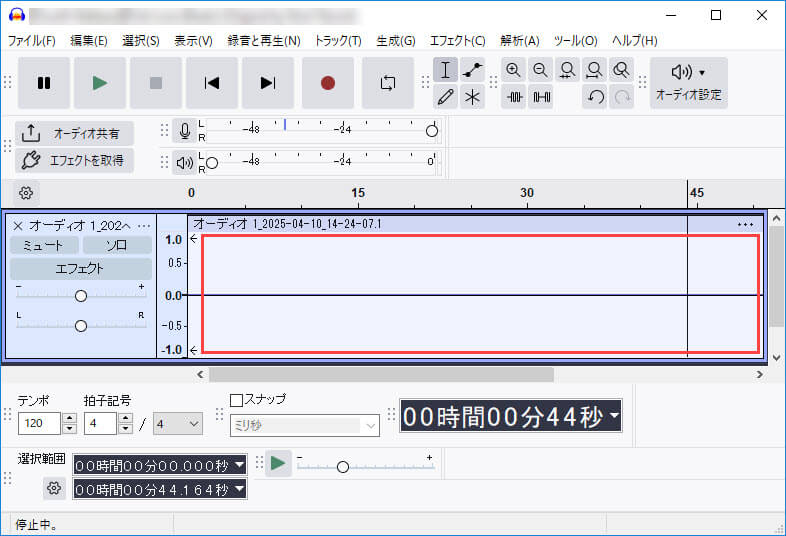Fit project to width zoom icon

[595, 70]
